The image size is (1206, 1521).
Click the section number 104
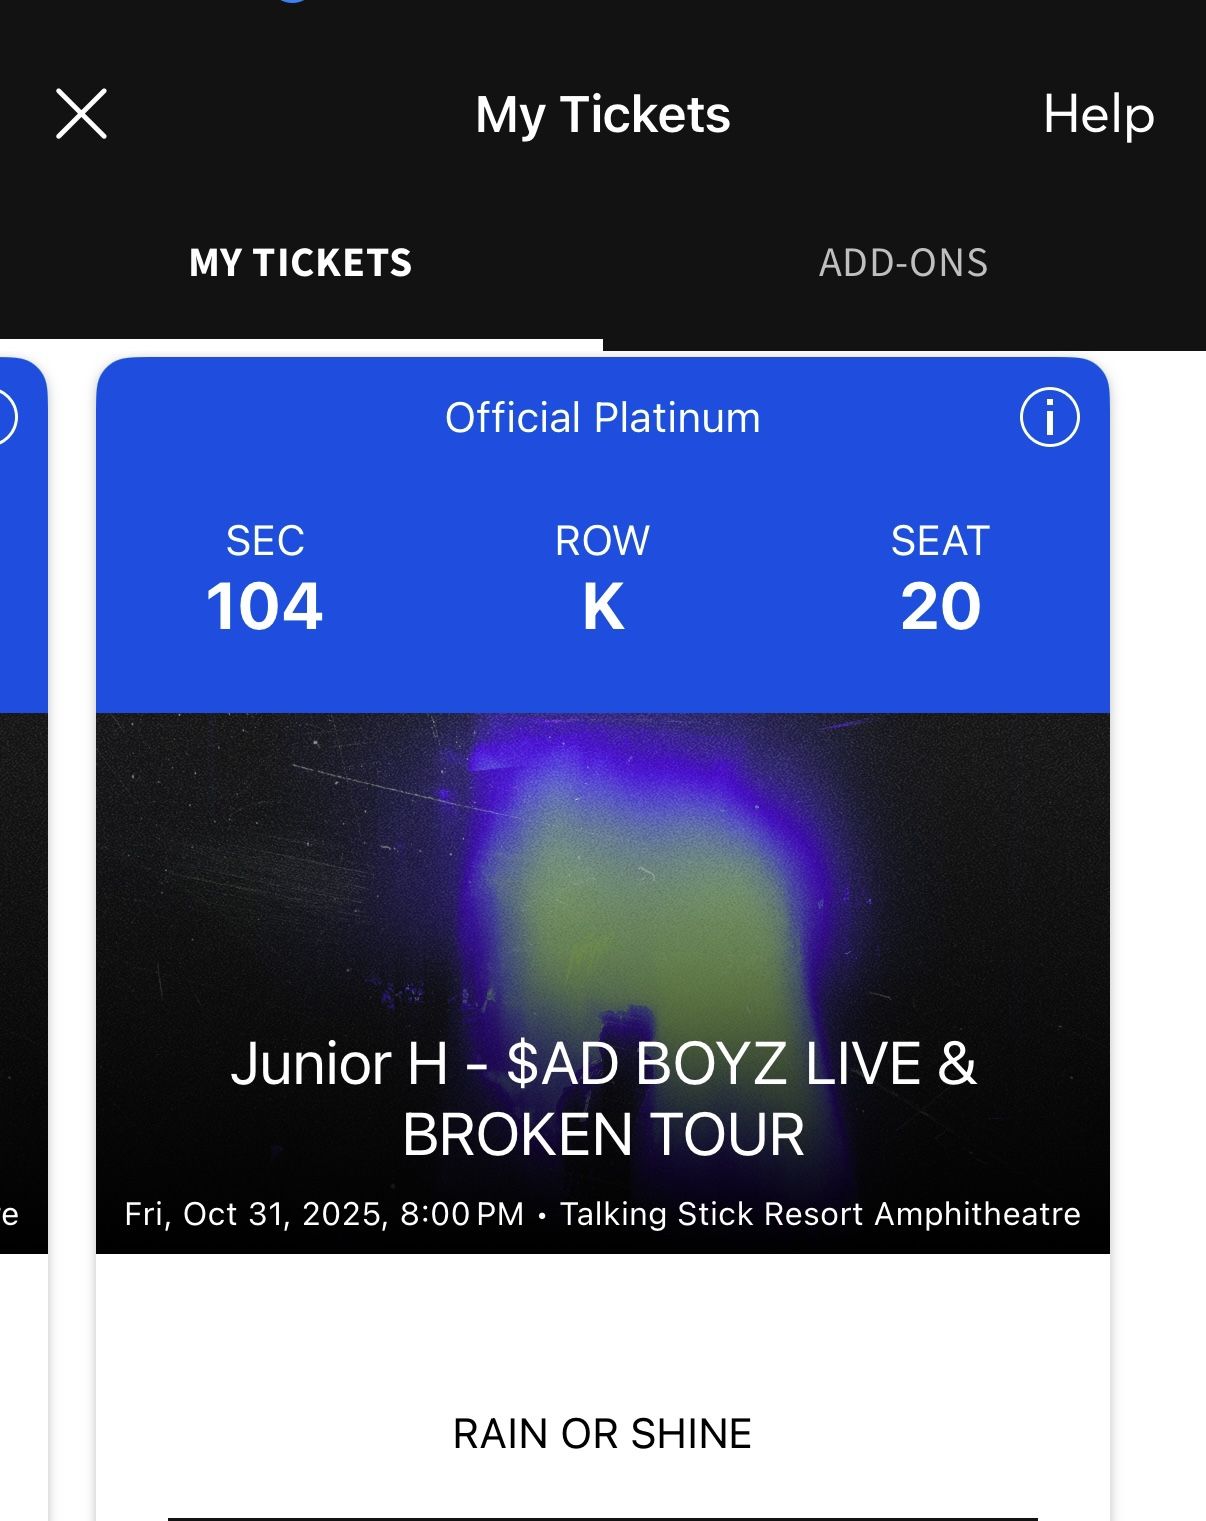point(264,606)
